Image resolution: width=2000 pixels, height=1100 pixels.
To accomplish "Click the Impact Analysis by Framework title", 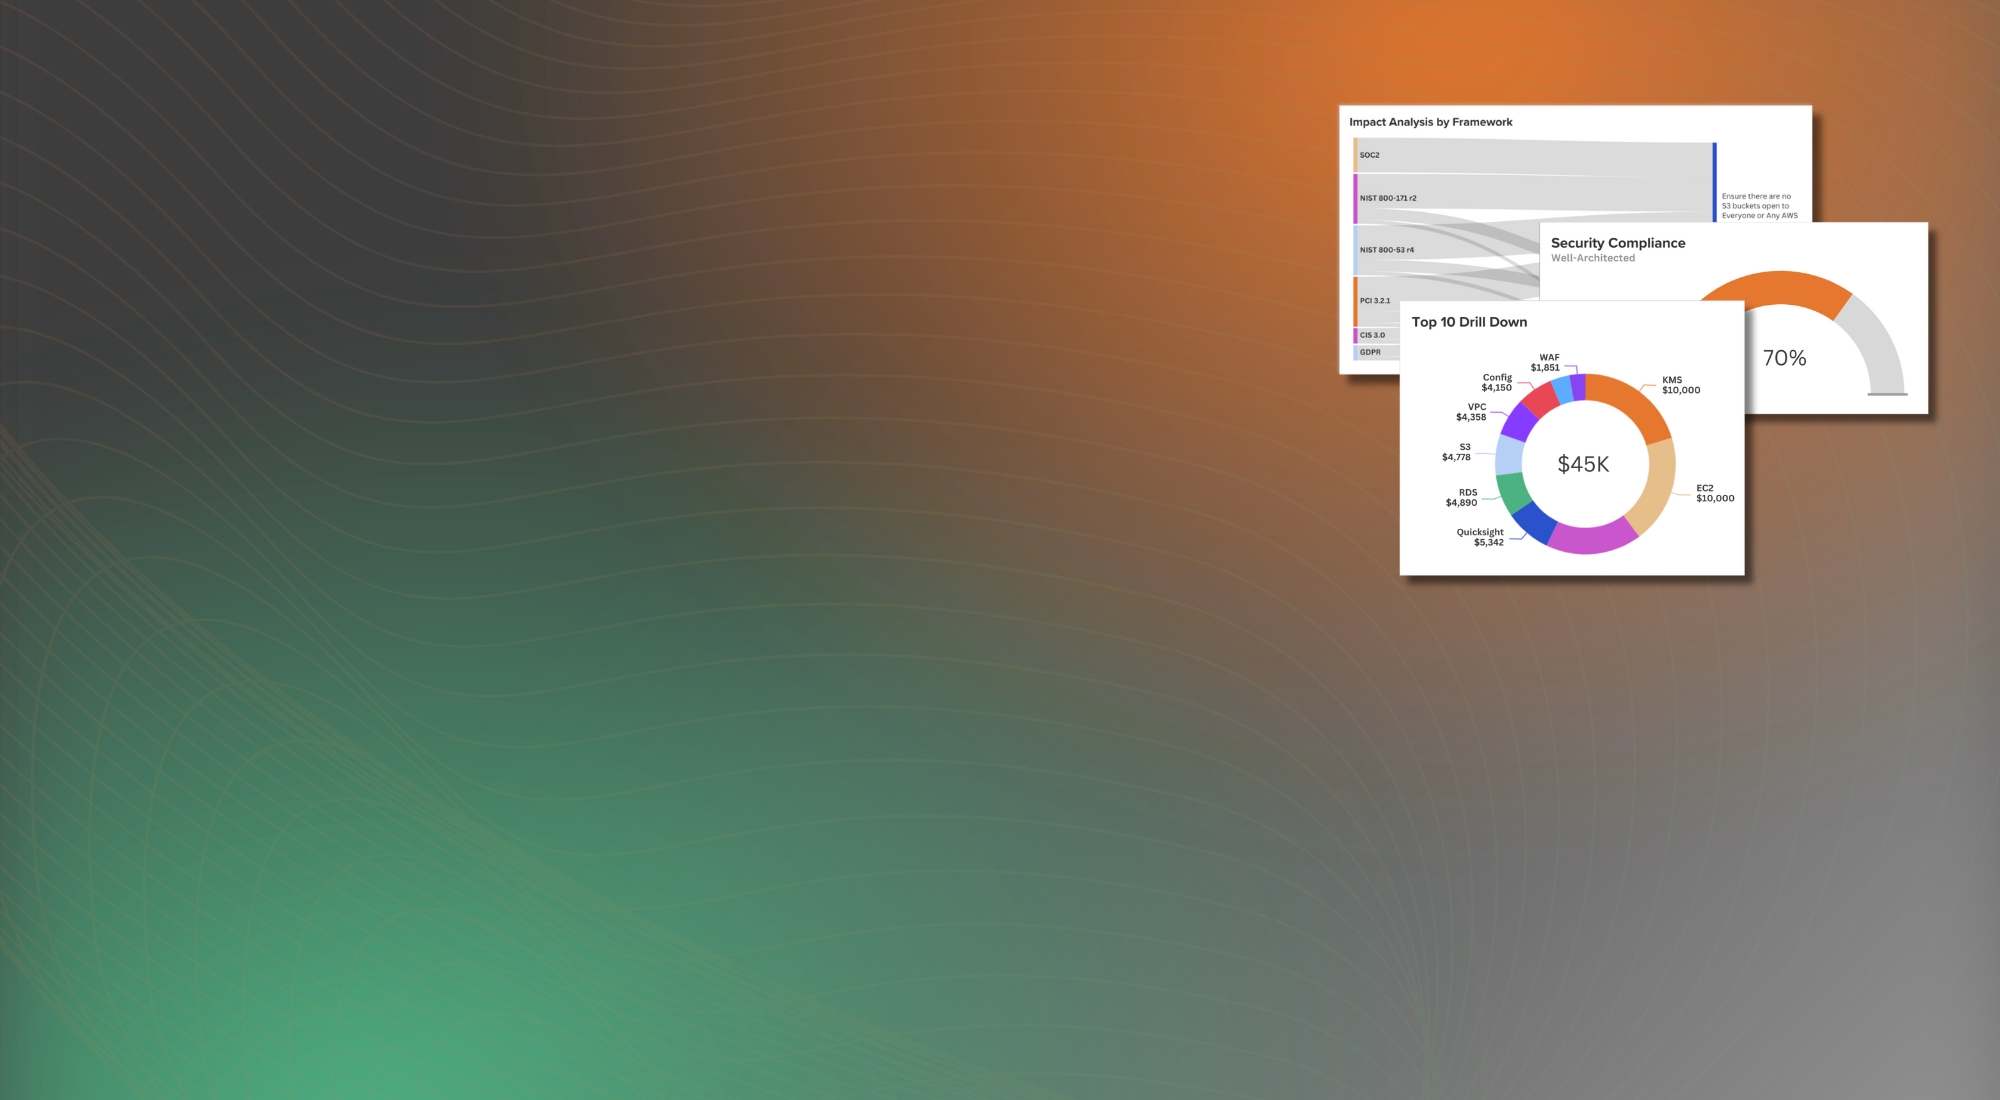I will (x=1430, y=121).
